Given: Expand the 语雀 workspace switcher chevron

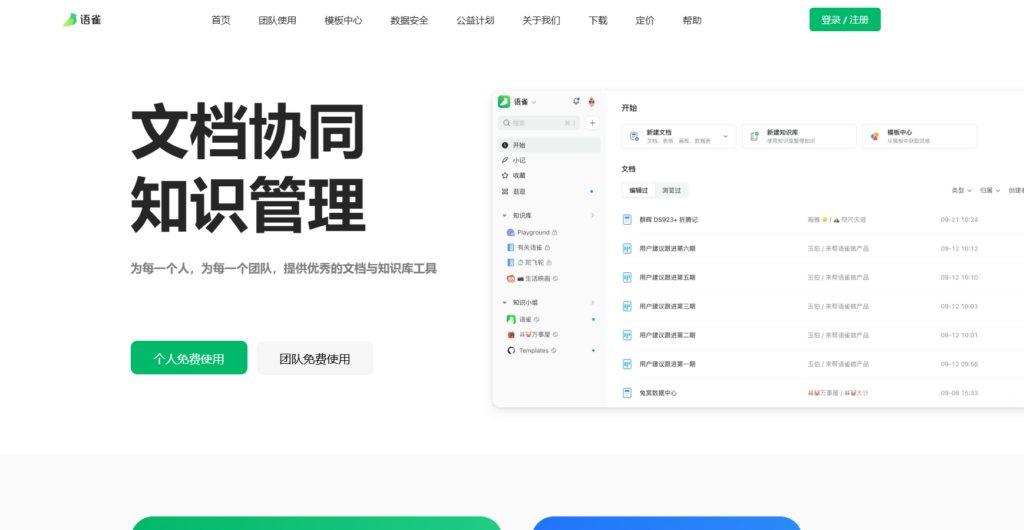Looking at the screenshot, I should tap(534, 102).
